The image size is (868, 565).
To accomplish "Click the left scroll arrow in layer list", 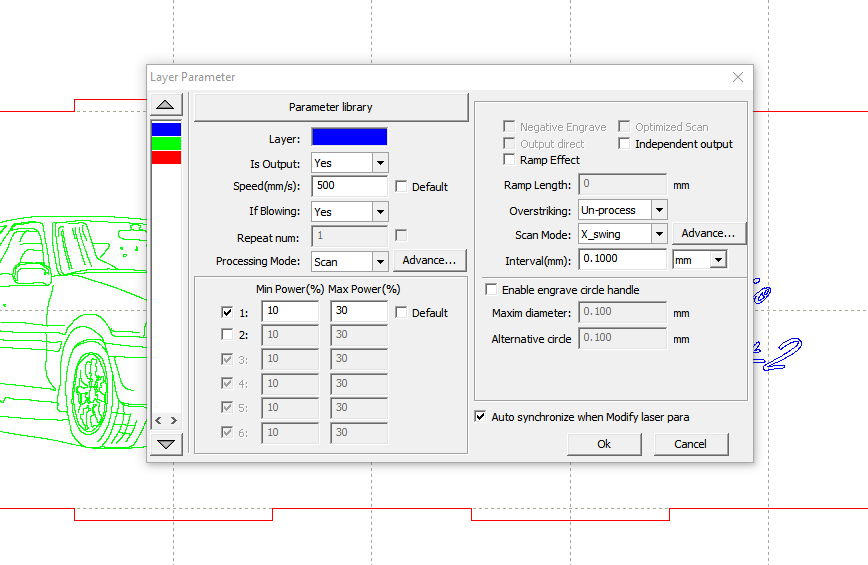I will tap(159, 421).
